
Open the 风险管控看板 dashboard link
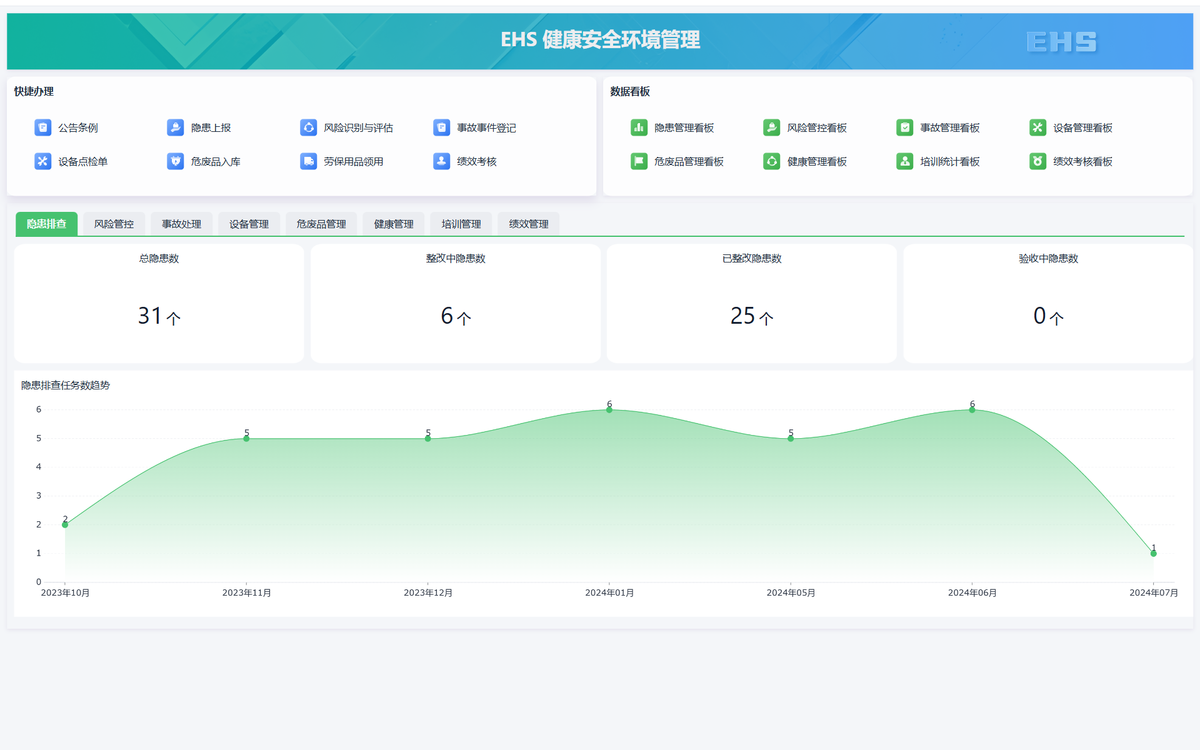coord(817,128)
